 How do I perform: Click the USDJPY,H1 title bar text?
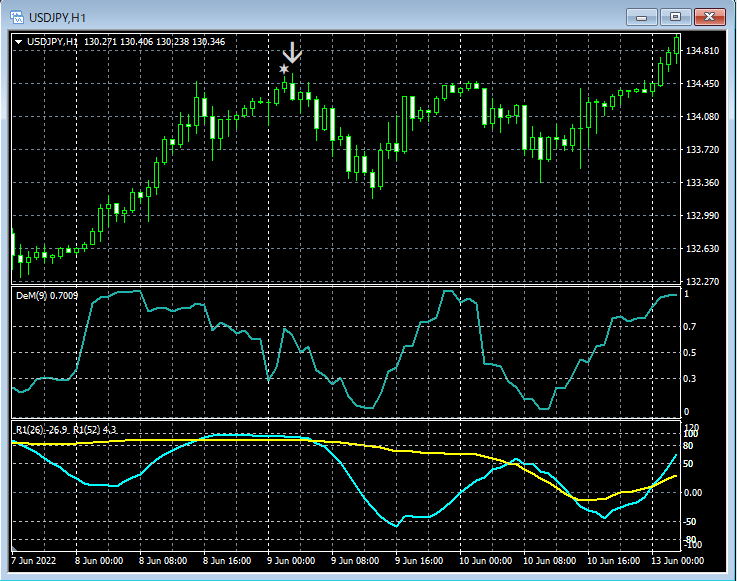[x=56, y=17]
